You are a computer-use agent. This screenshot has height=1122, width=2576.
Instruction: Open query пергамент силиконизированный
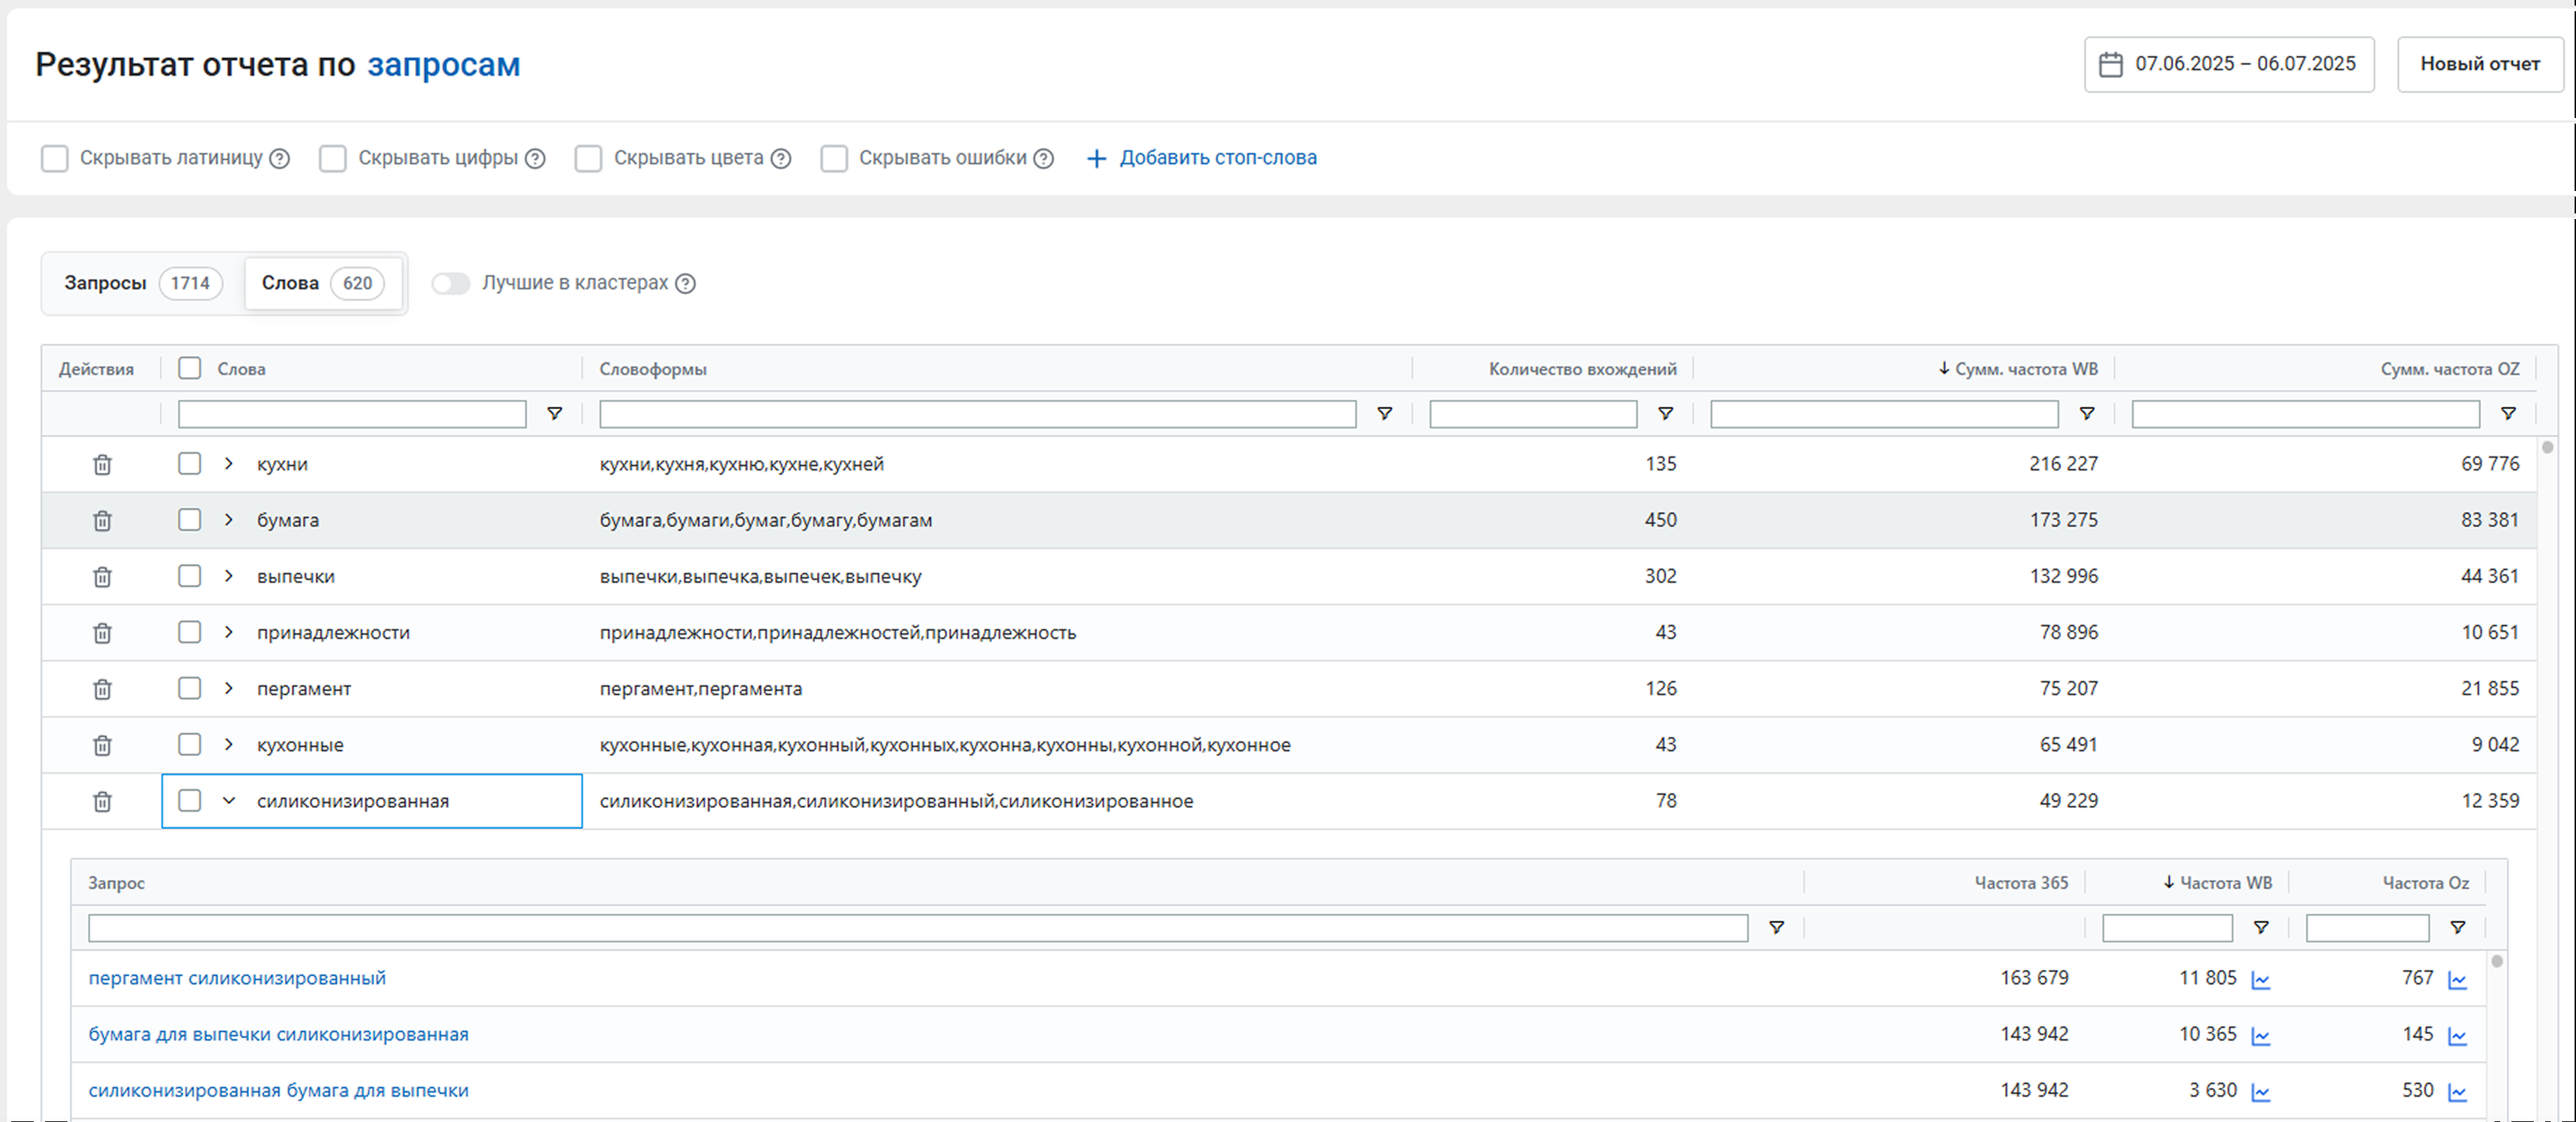[237, 978]
